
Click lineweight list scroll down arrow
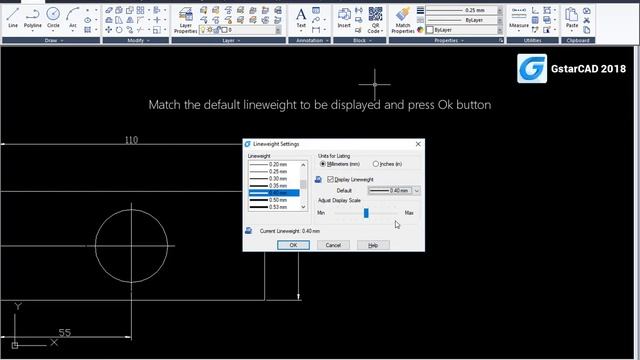point(303,207)
